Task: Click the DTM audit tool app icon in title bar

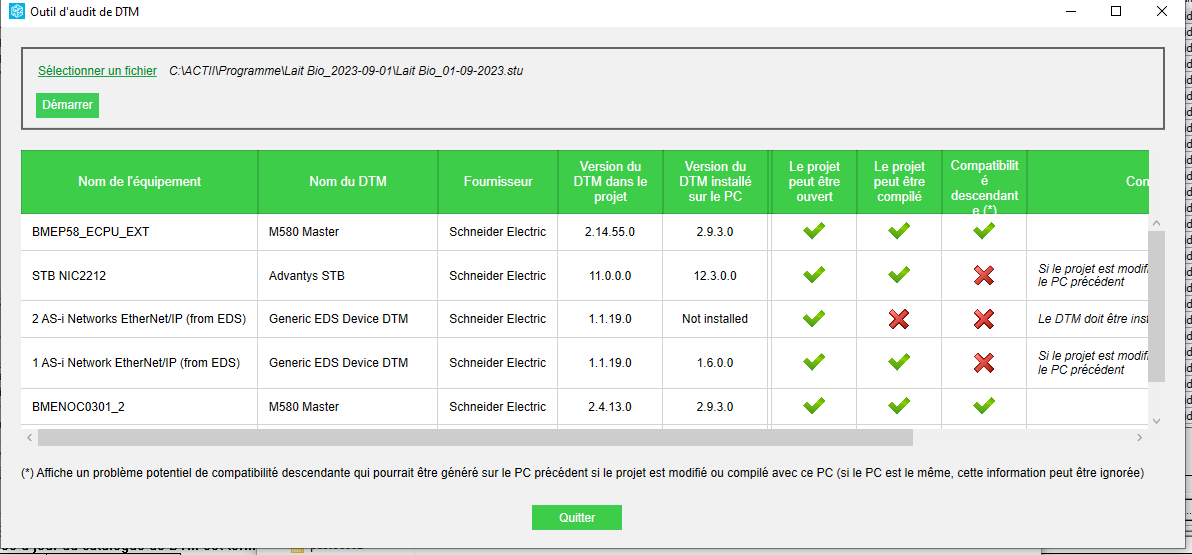Action: click(16, 11)
